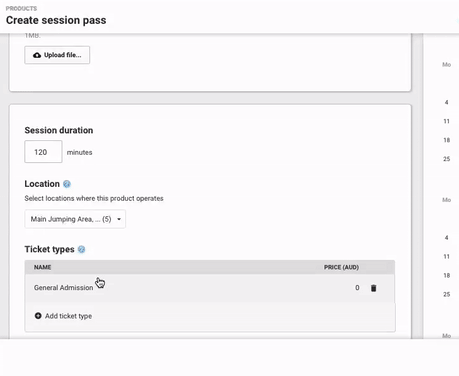The width and height of the screenshot is (459, 376).
Task: Click the NAME column header
Action: [x=42, y=267]
